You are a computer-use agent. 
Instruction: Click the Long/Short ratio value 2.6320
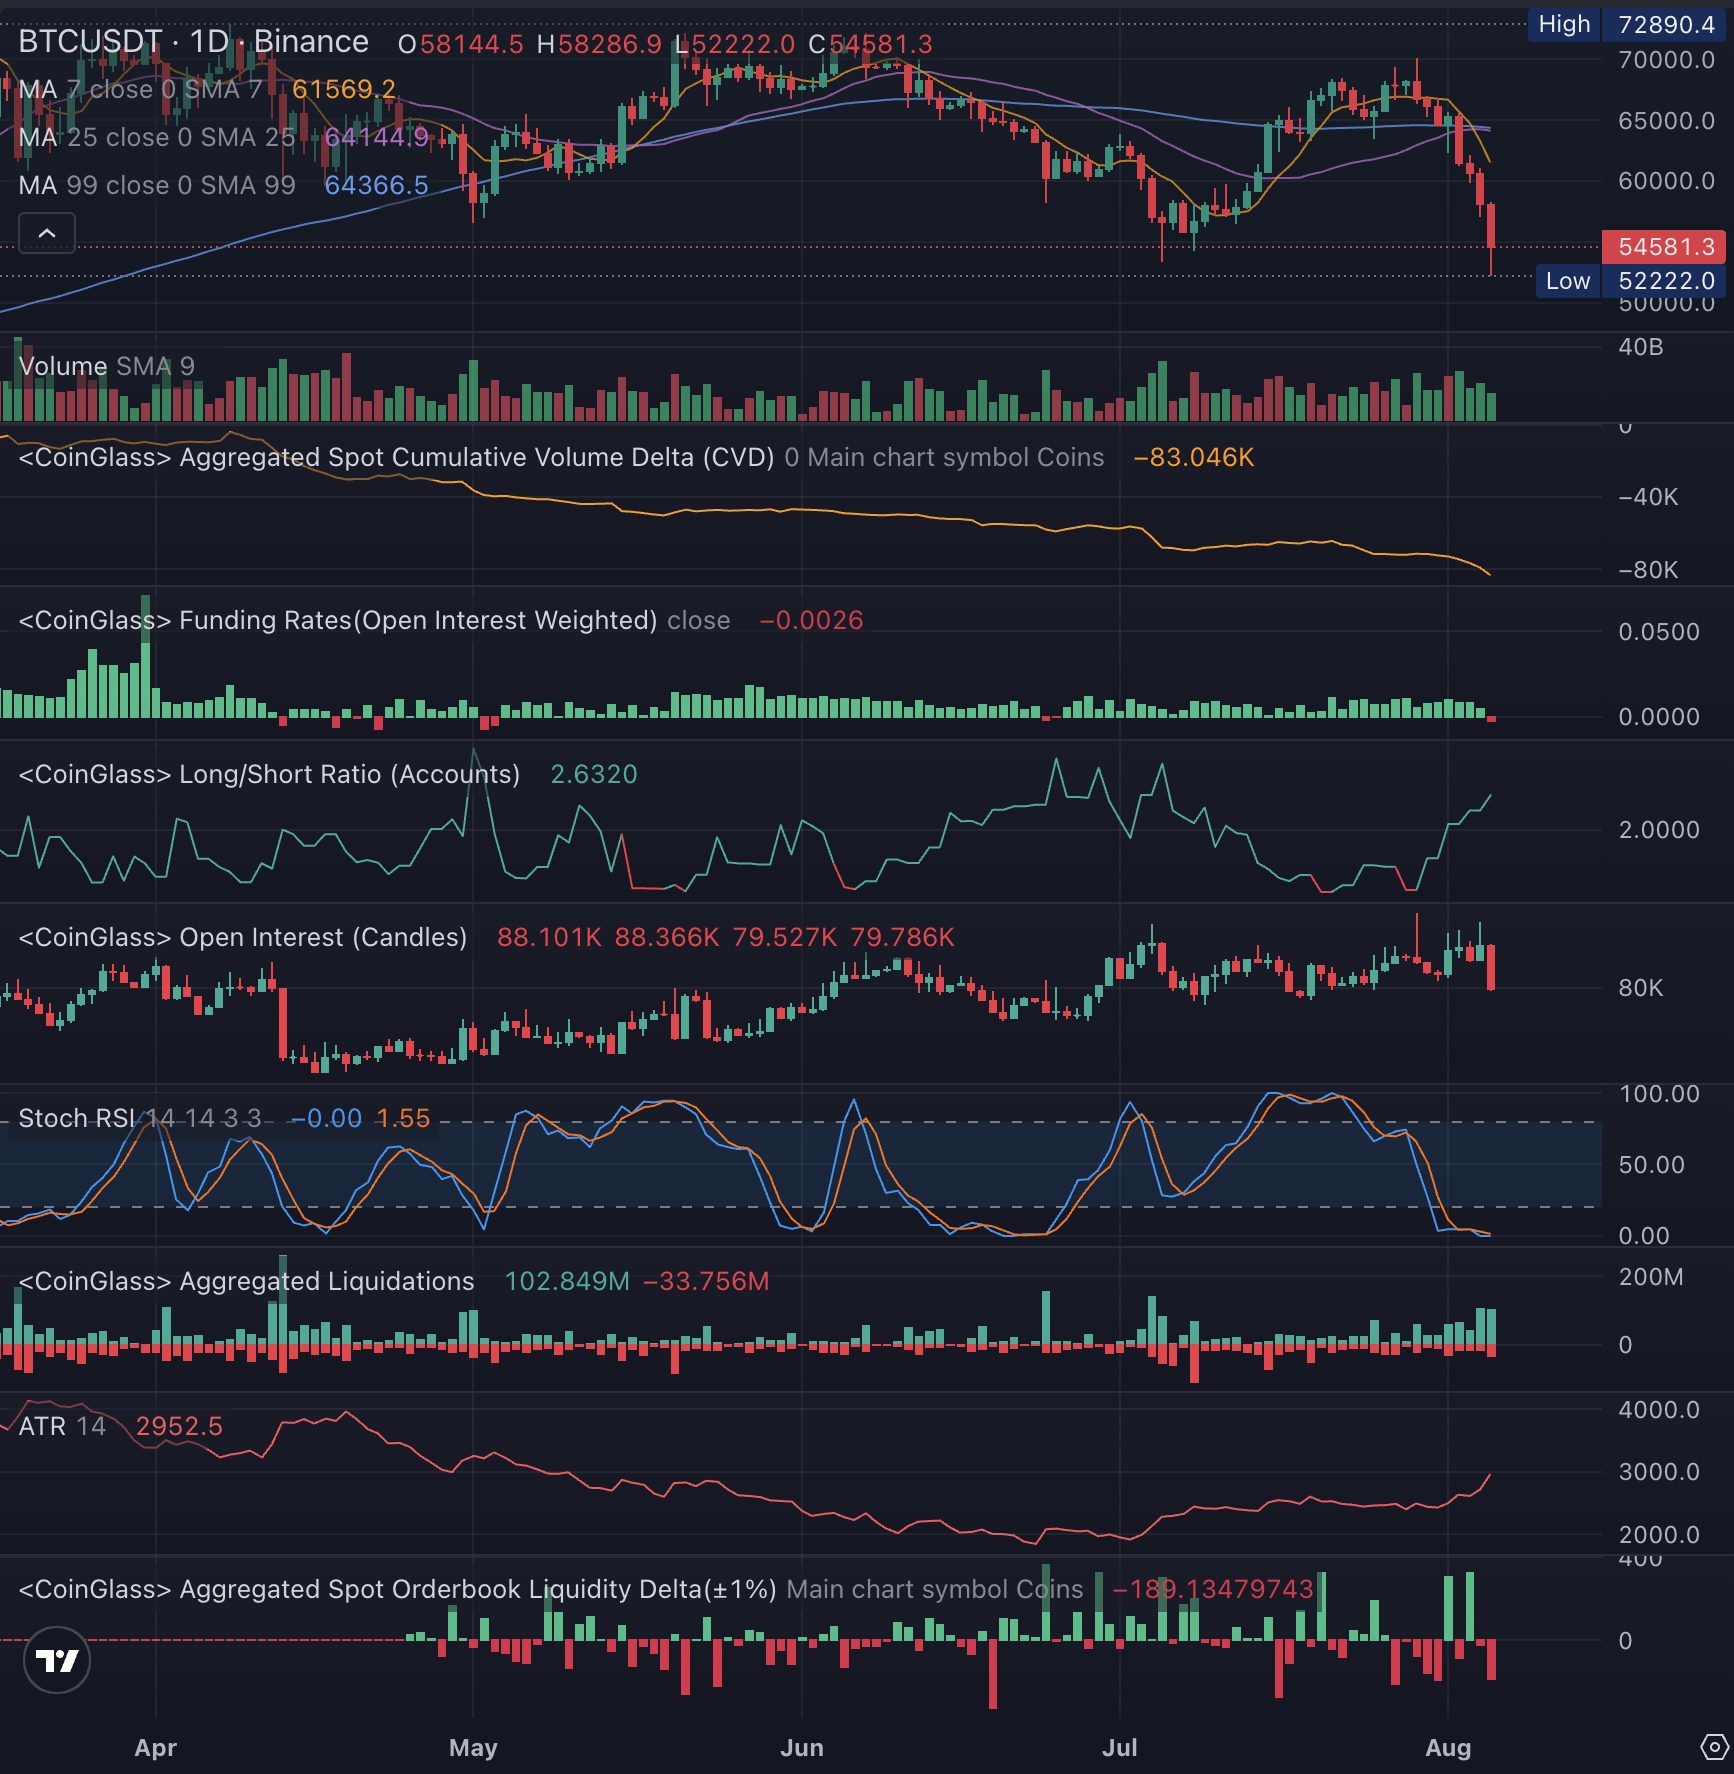(x=594, y=774)
